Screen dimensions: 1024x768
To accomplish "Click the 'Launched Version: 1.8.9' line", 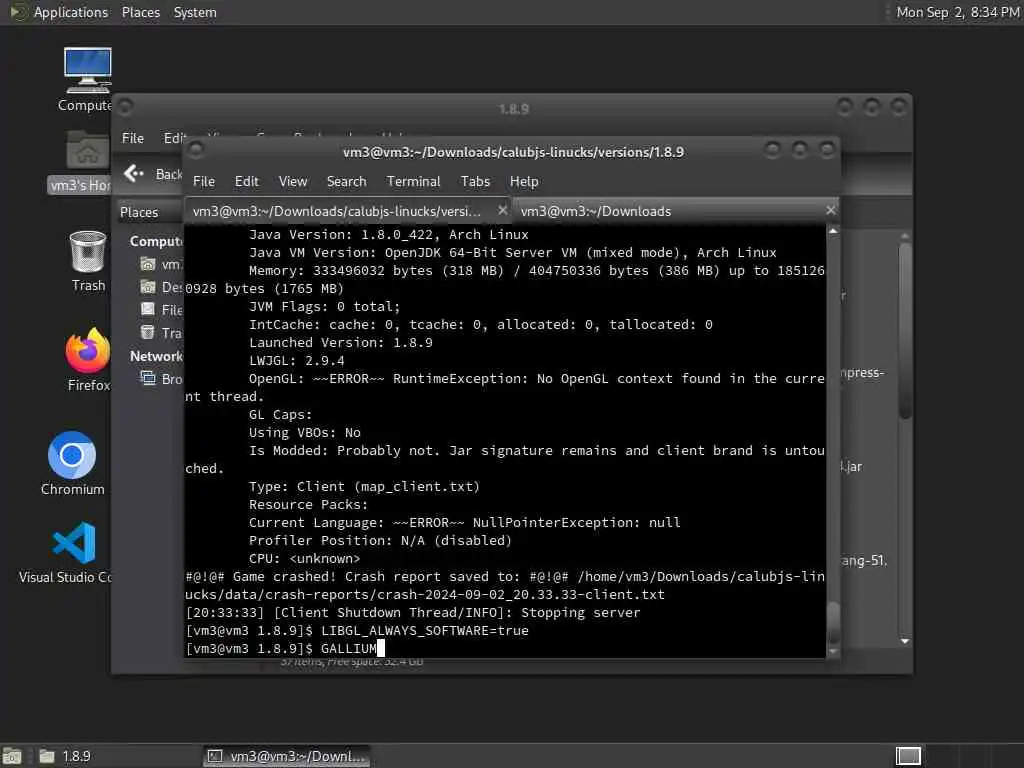I will tap(340, 343).
